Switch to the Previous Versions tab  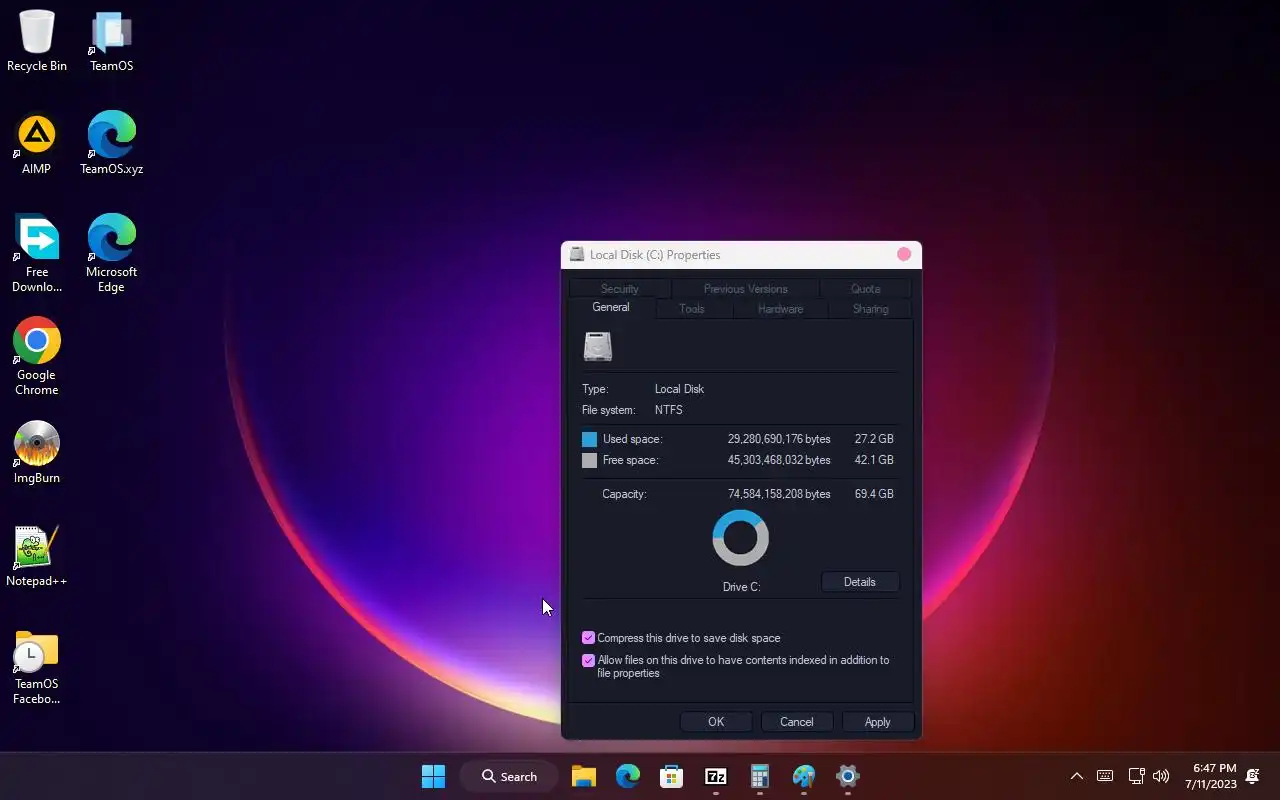(x=746, y=289)
